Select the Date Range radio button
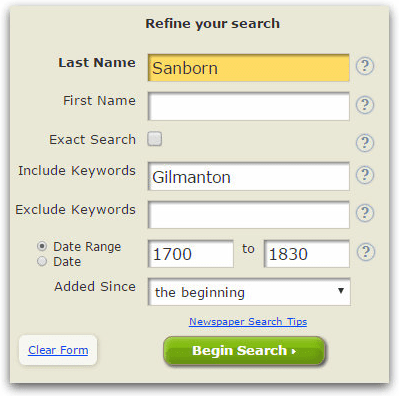The height and width of the screenshot is (396, 399). [42, 246]
